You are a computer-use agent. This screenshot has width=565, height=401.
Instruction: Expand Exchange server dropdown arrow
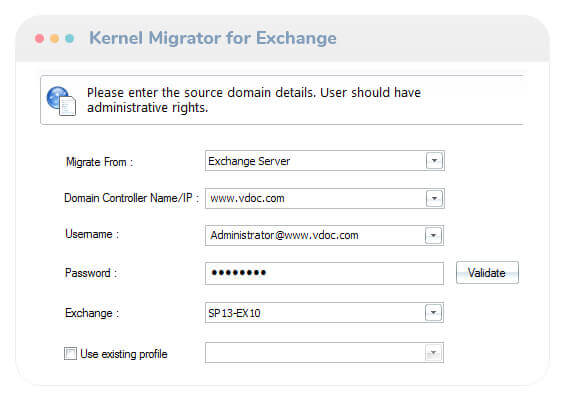click(433, 313)
